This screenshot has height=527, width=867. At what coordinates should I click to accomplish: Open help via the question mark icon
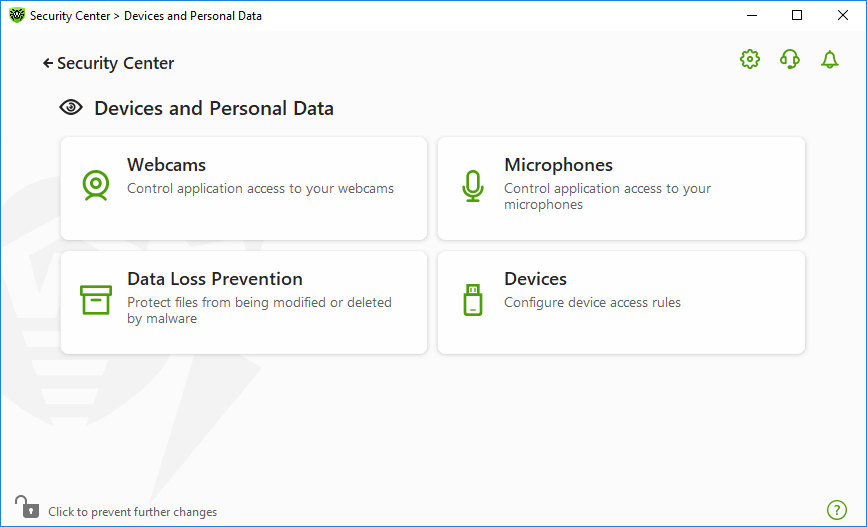tap(837, 510)
